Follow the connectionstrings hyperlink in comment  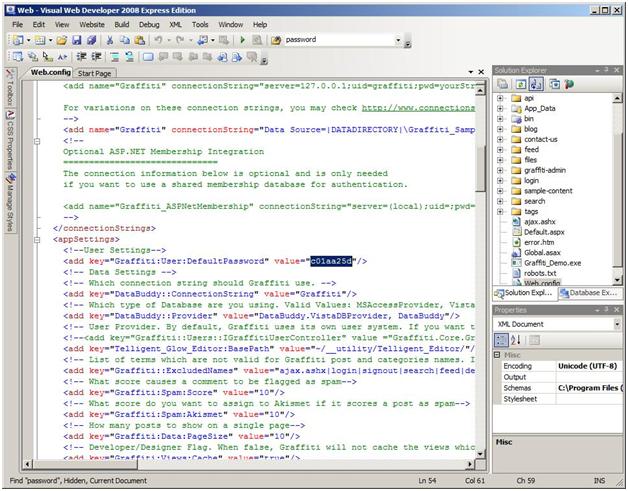point(418,108)
